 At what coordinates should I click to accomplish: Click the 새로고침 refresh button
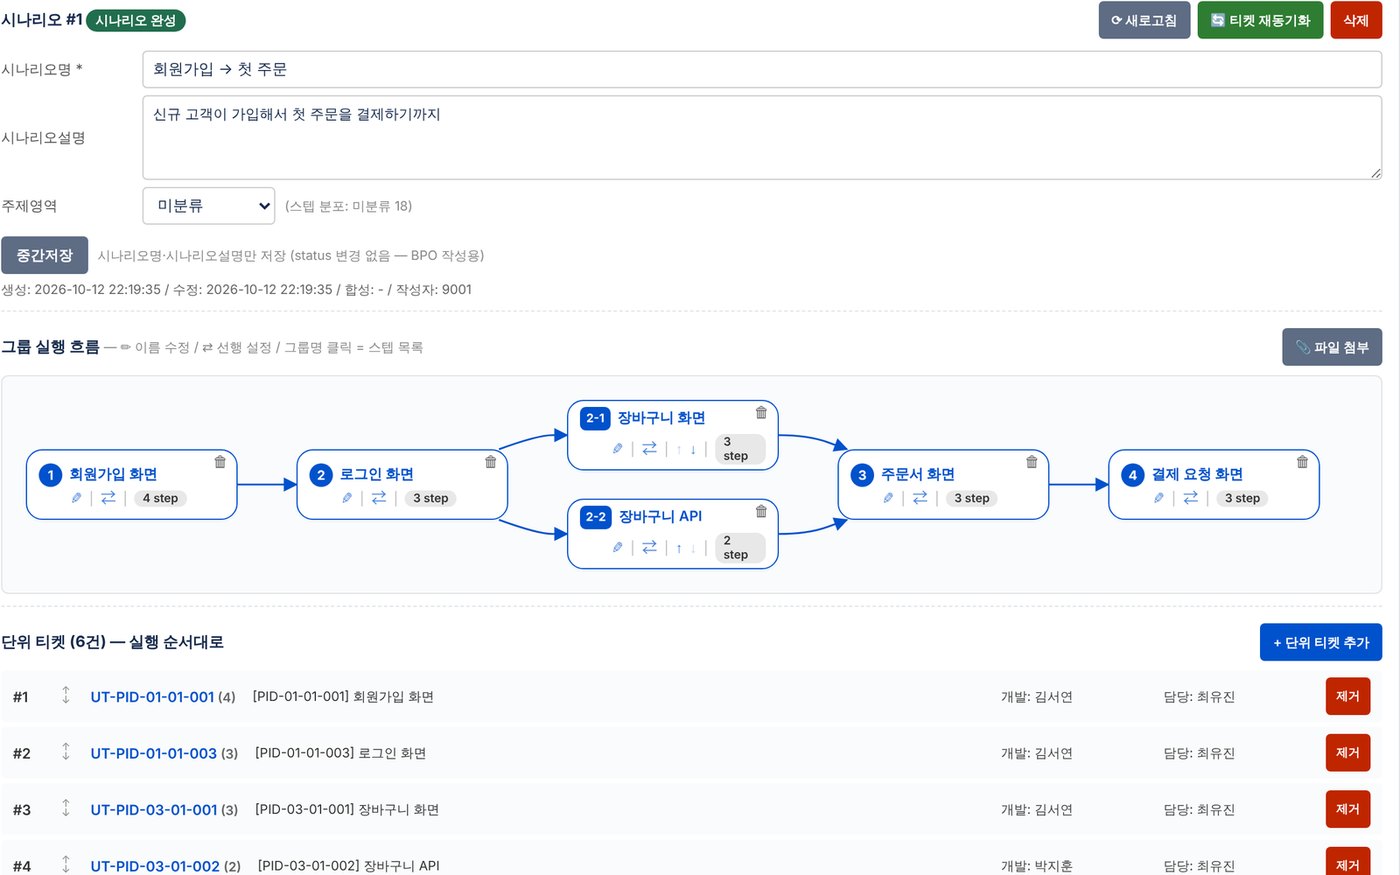point(1144,20)
